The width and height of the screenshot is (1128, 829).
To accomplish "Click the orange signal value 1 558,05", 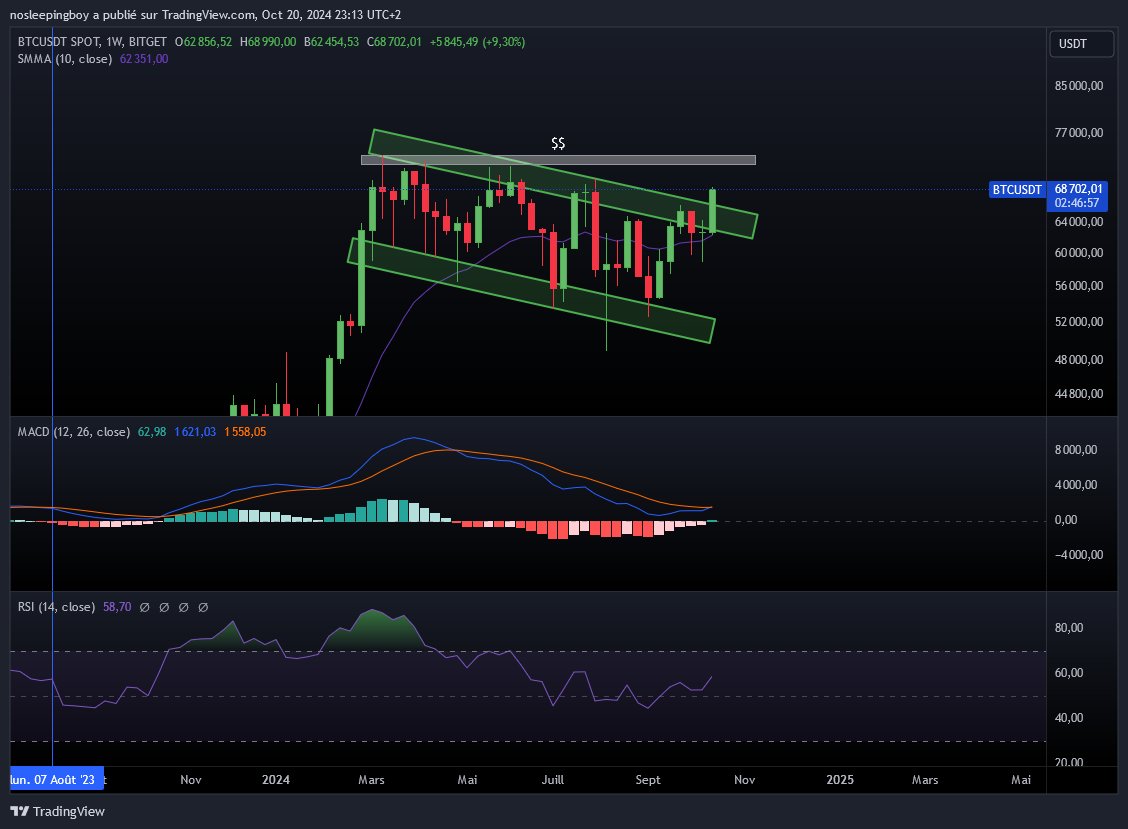I will 245,432.
